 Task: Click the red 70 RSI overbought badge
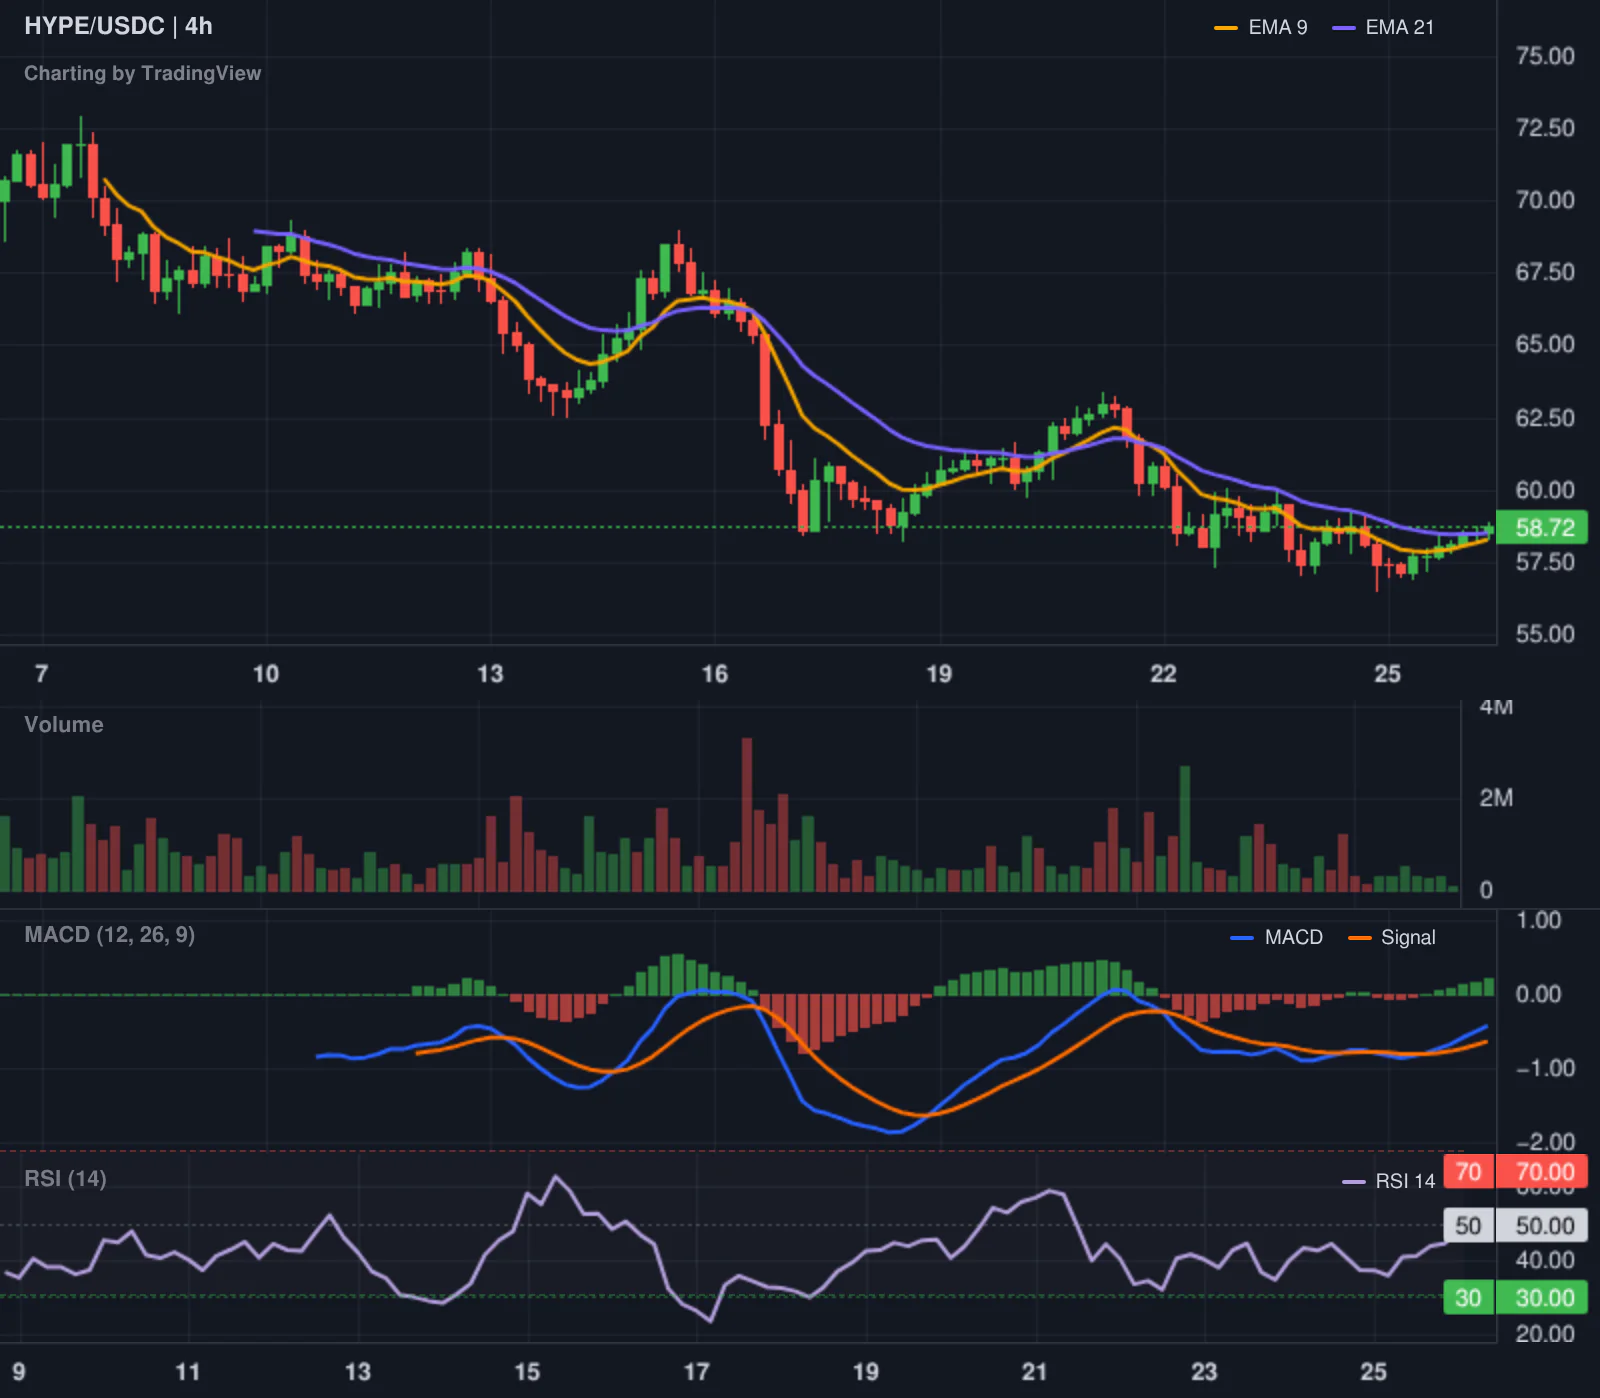pyautogui.click(x=1468, y=1172)
